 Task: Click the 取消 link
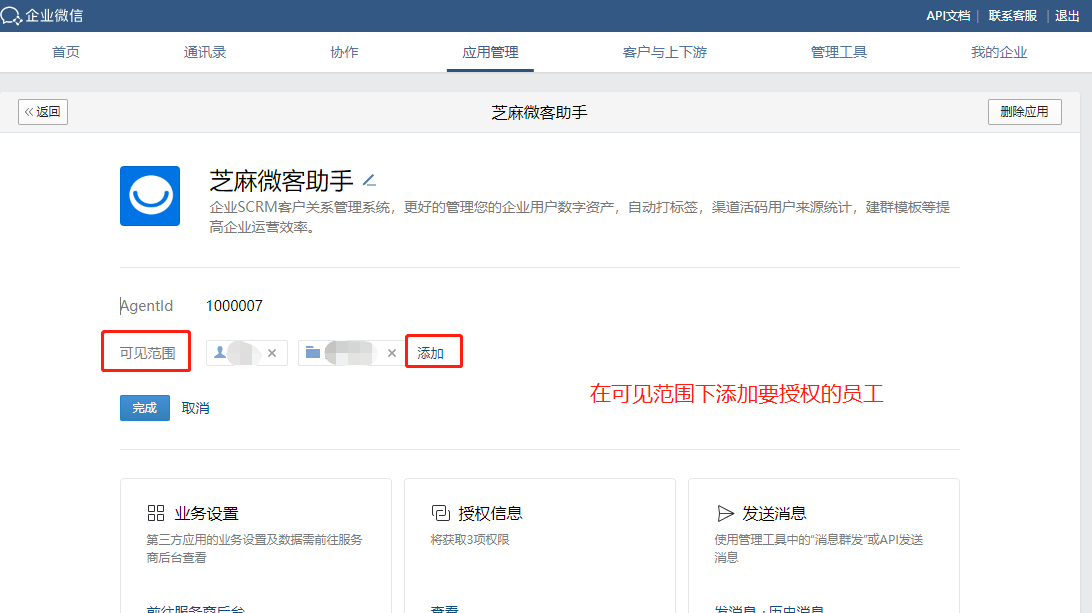(x=195, y=408)
